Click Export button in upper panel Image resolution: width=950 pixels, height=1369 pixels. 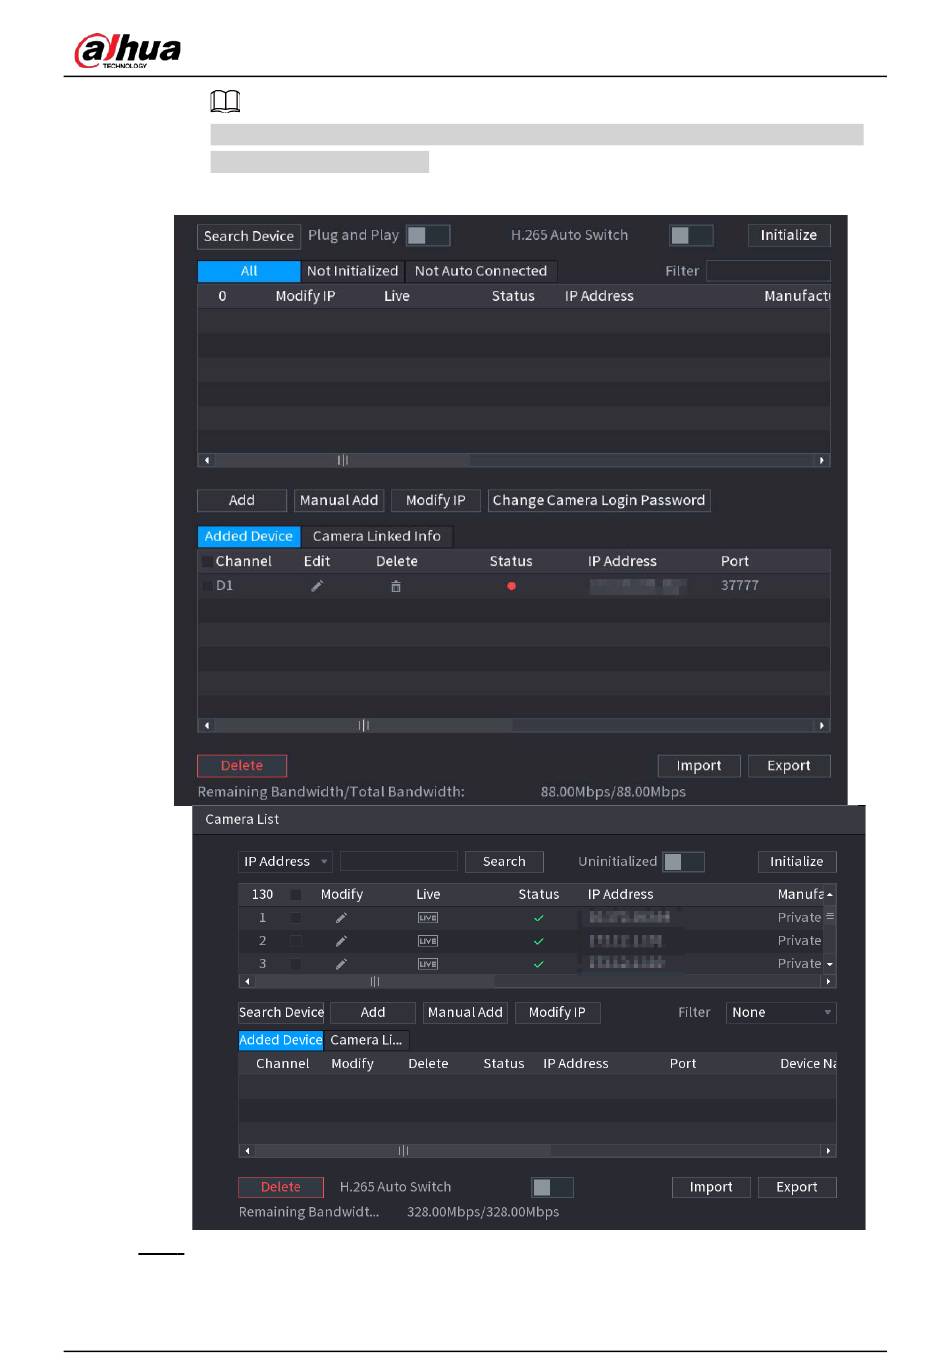point(789,766)
